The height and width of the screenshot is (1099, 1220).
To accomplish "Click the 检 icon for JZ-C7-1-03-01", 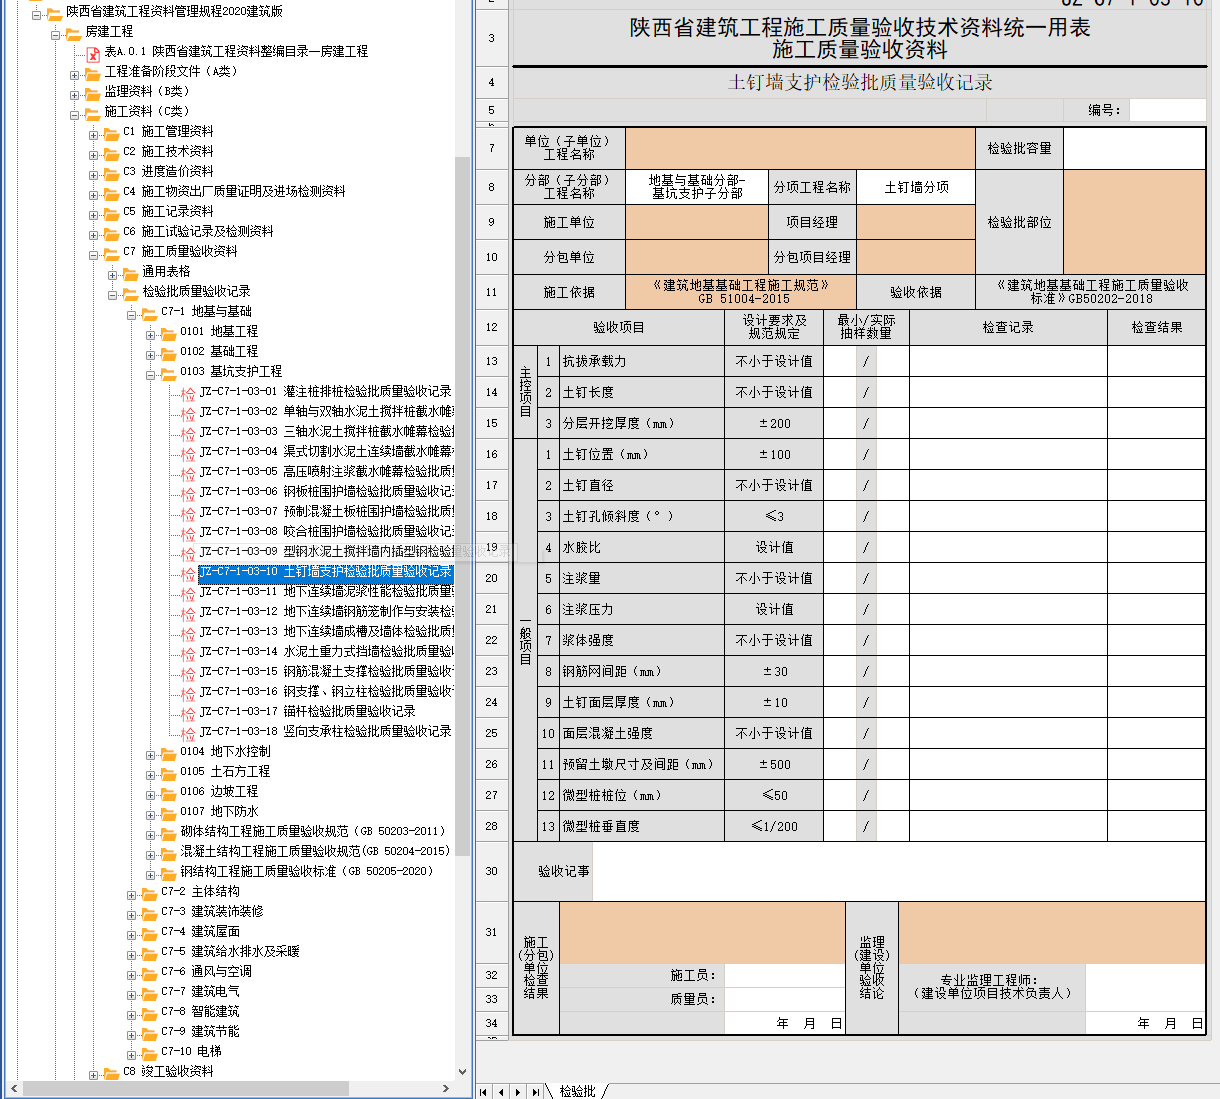I will pos(188,393).
